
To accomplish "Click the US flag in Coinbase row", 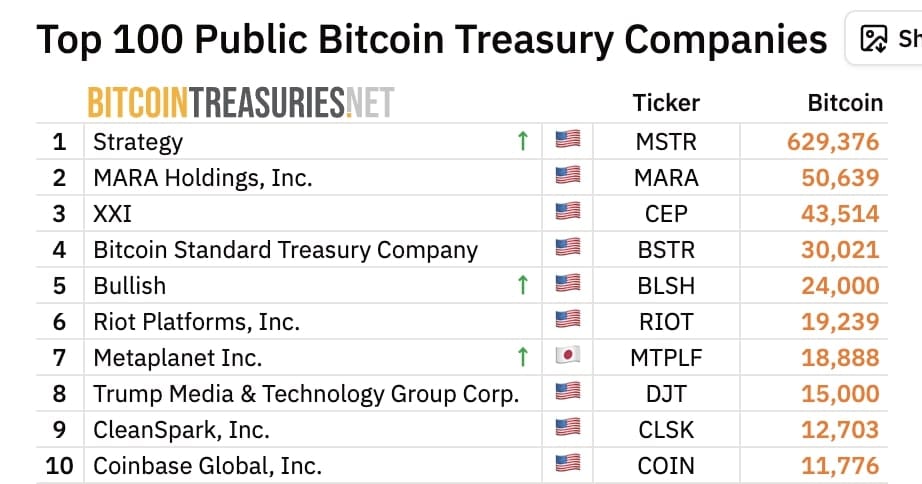I will [568, 465].
